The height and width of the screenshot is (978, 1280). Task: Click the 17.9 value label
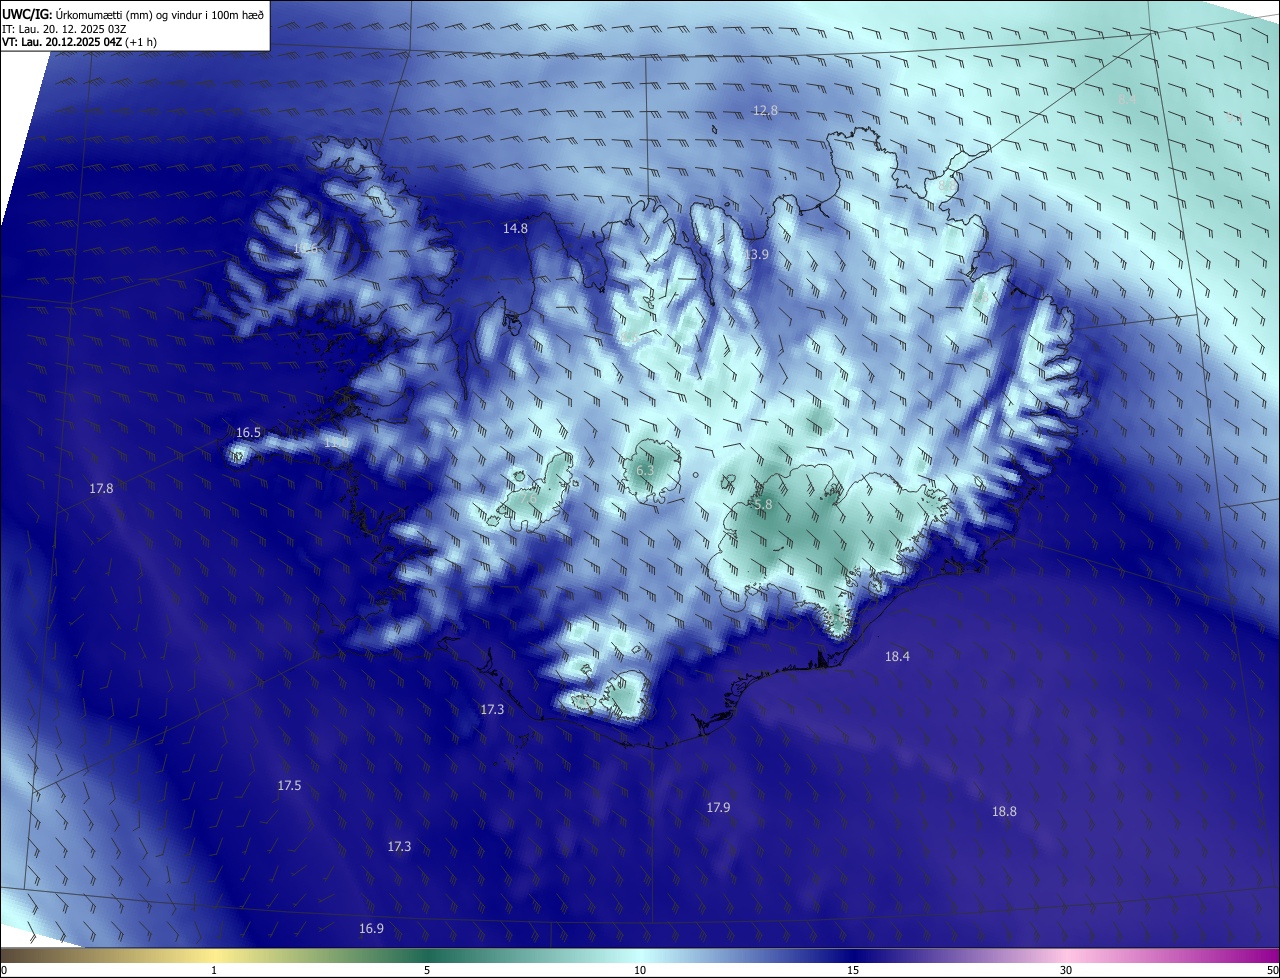coord(718,808)
